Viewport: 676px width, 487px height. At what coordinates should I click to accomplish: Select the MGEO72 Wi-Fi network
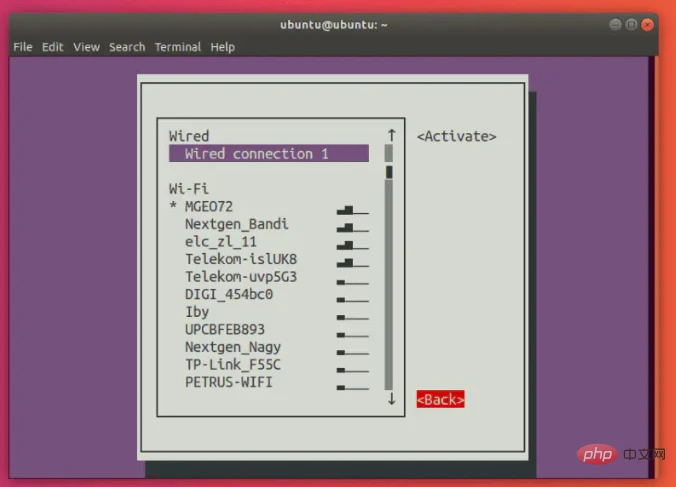tap(209, 206)
